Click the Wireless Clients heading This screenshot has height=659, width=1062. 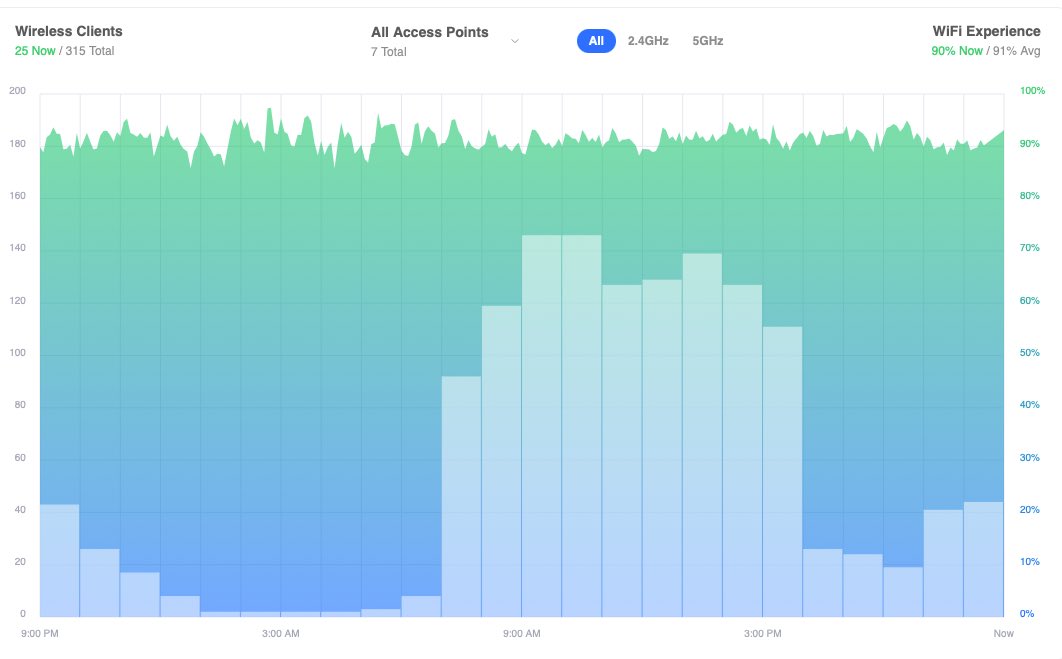[68, 31]
